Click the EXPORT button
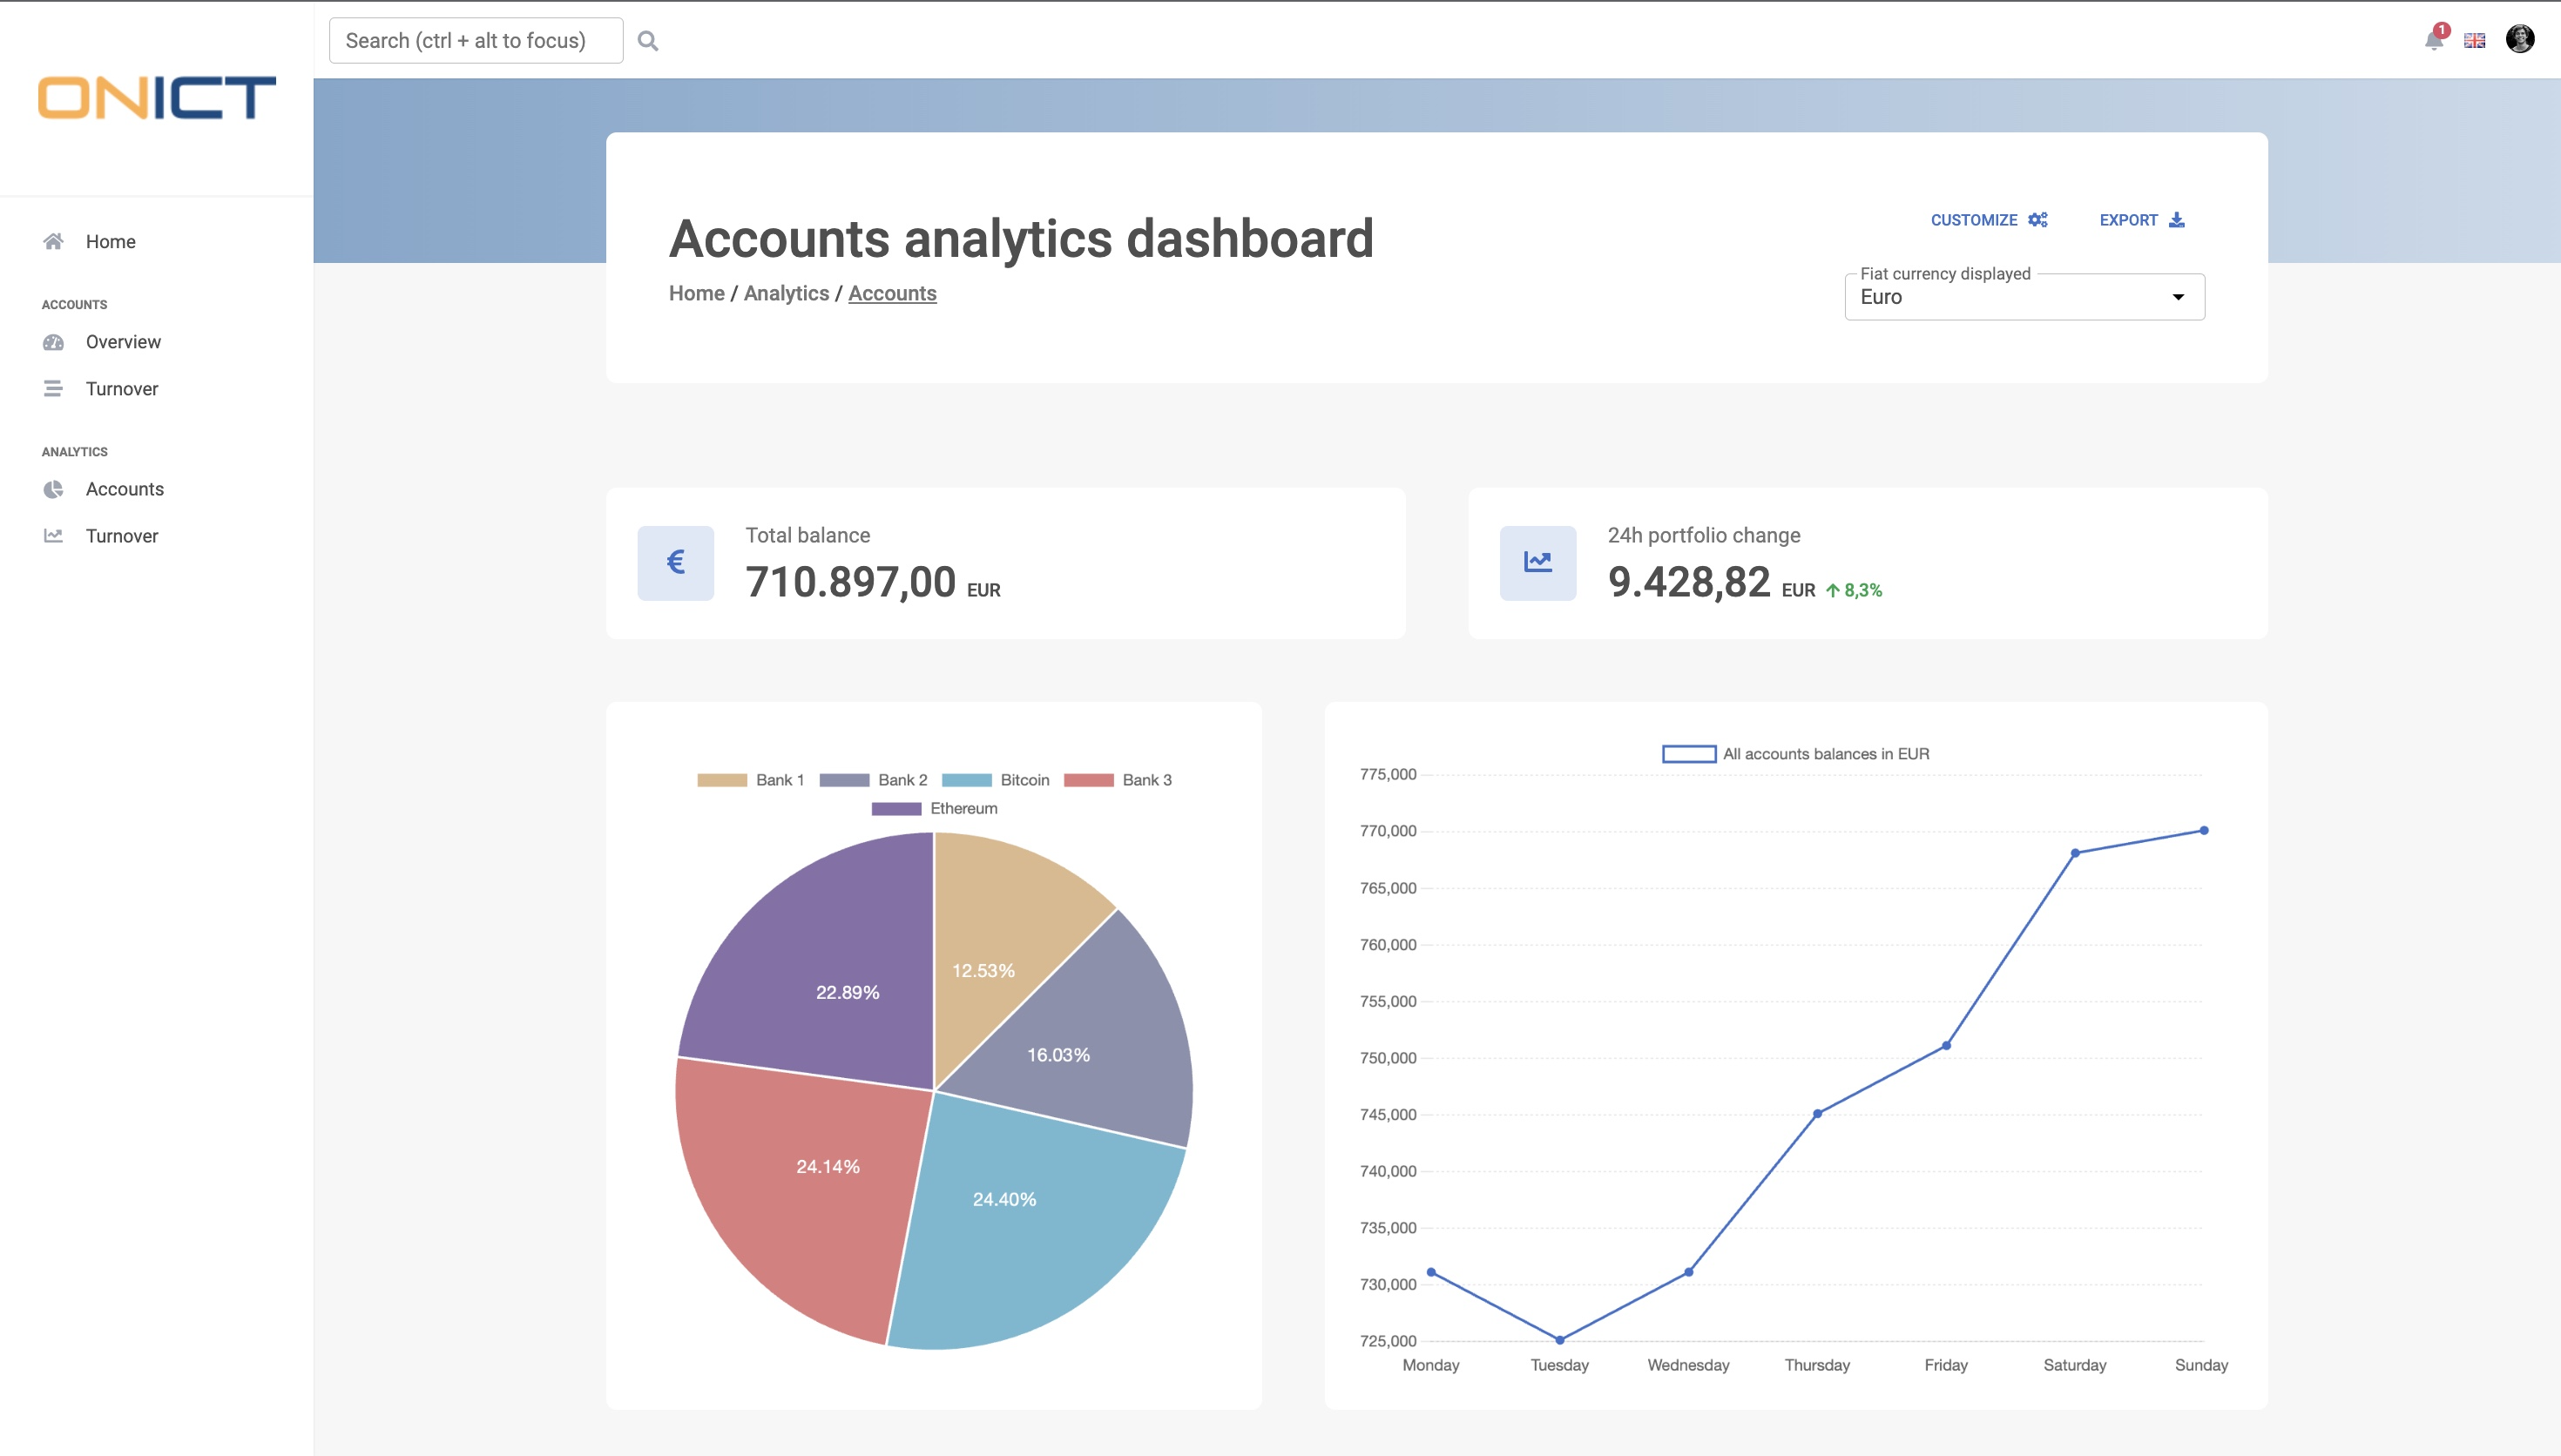The width and height of the screenshot is (2561, 1456). (x=2141, y=220)
